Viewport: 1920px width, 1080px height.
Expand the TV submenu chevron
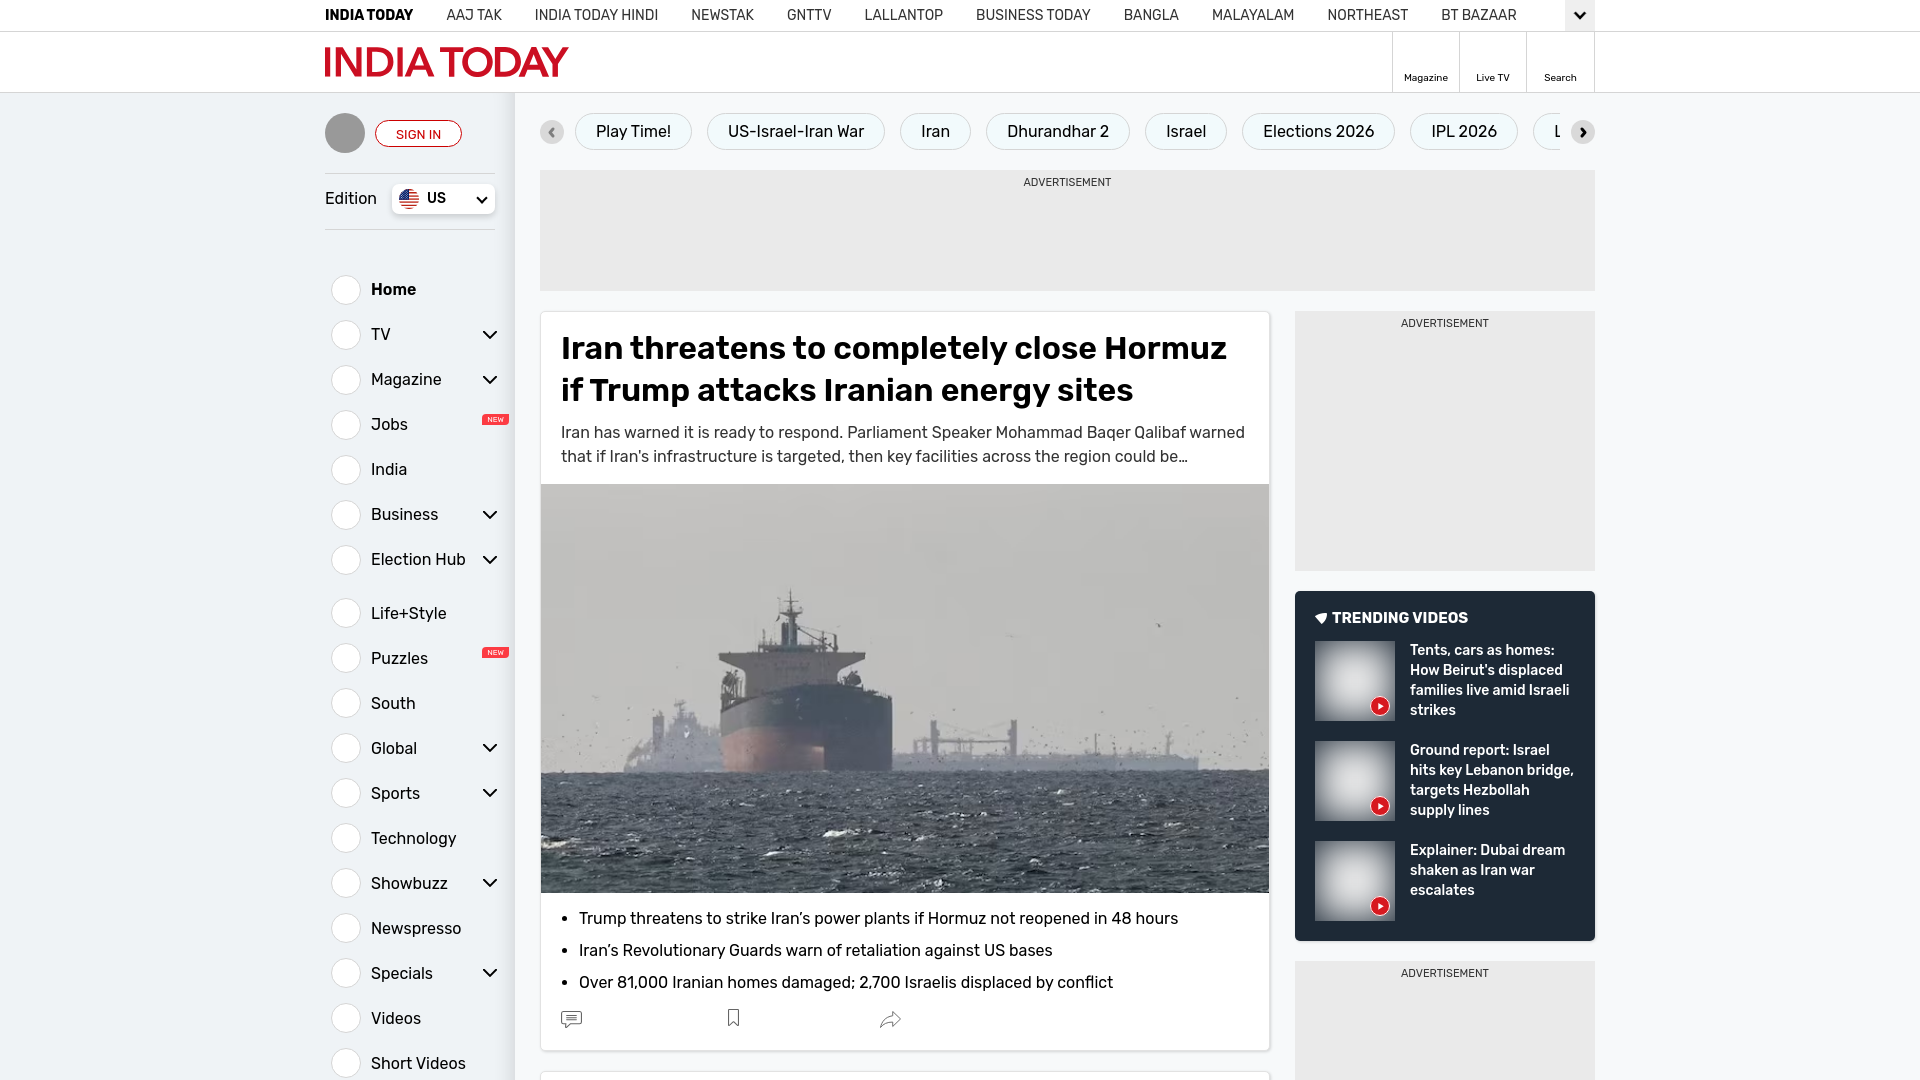coord(490,335)
